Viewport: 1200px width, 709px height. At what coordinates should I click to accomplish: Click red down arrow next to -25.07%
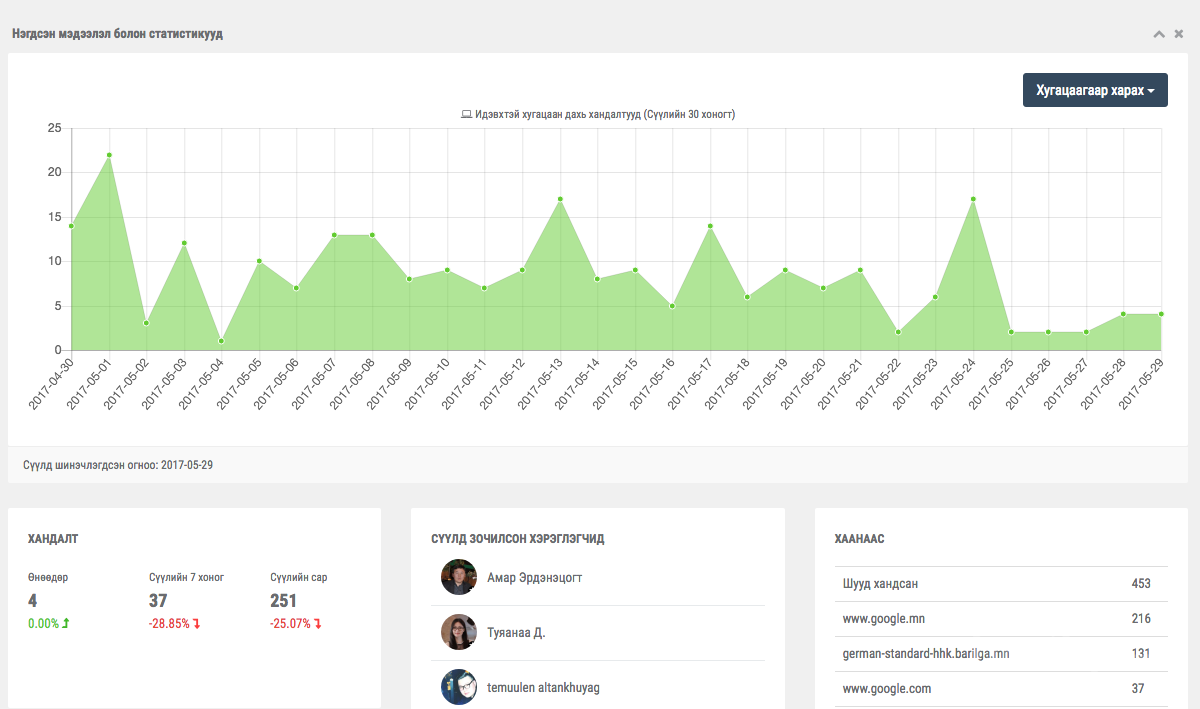tap(318, 624)
